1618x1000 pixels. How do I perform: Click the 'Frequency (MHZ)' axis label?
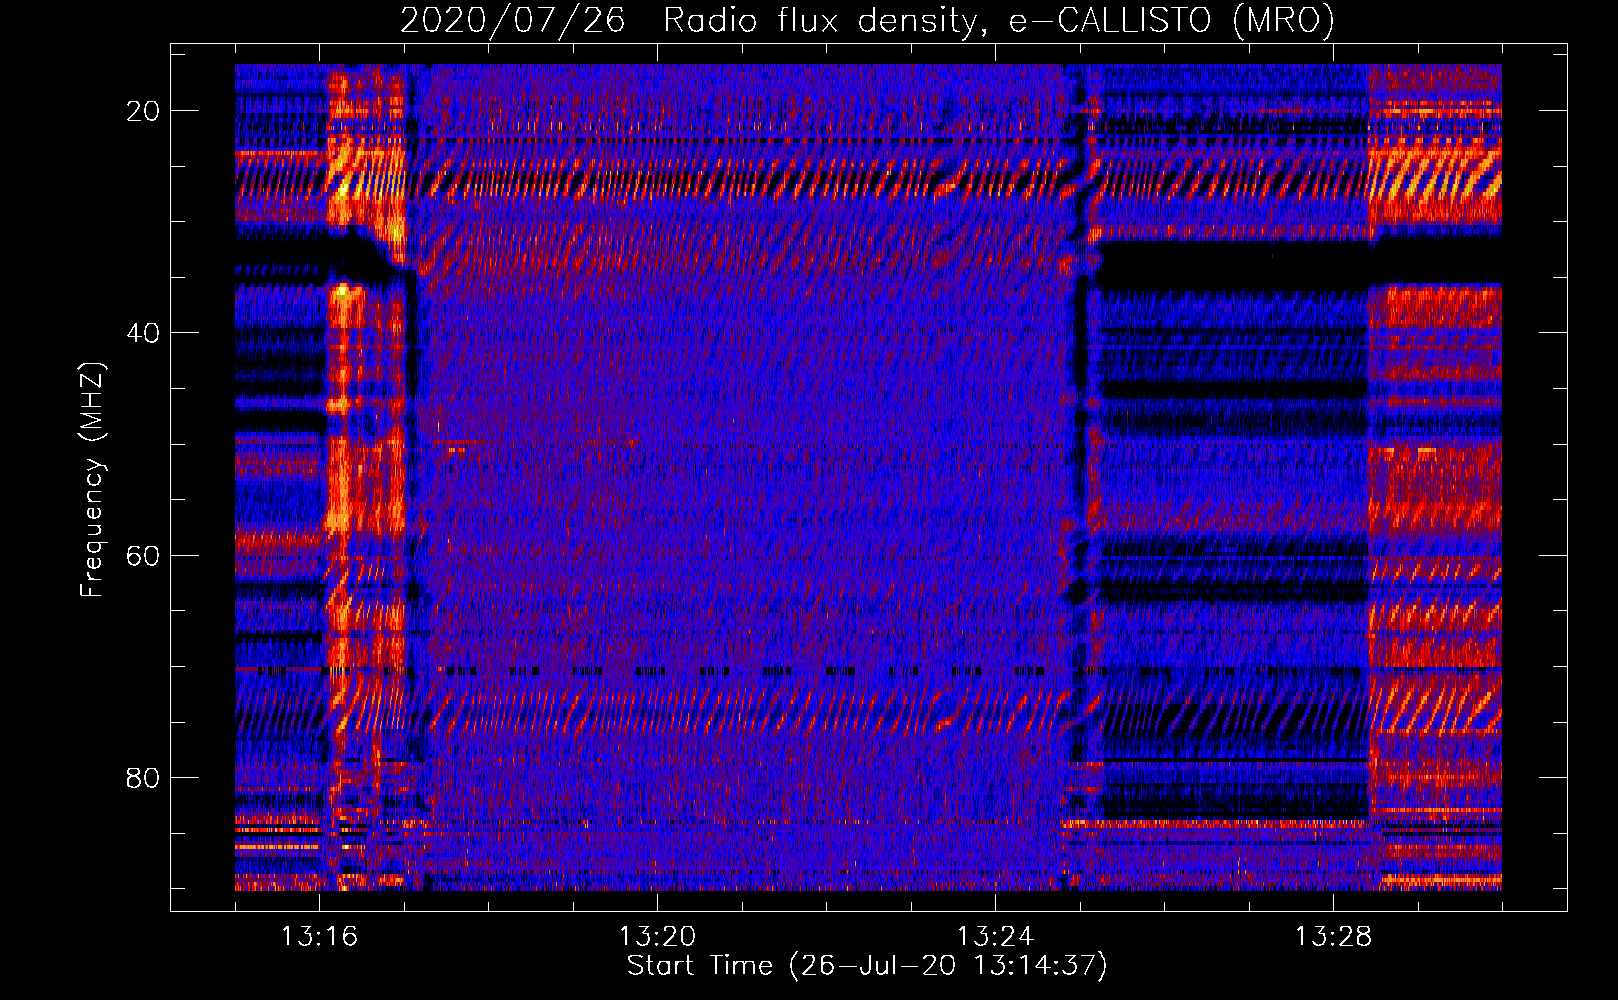92,481
